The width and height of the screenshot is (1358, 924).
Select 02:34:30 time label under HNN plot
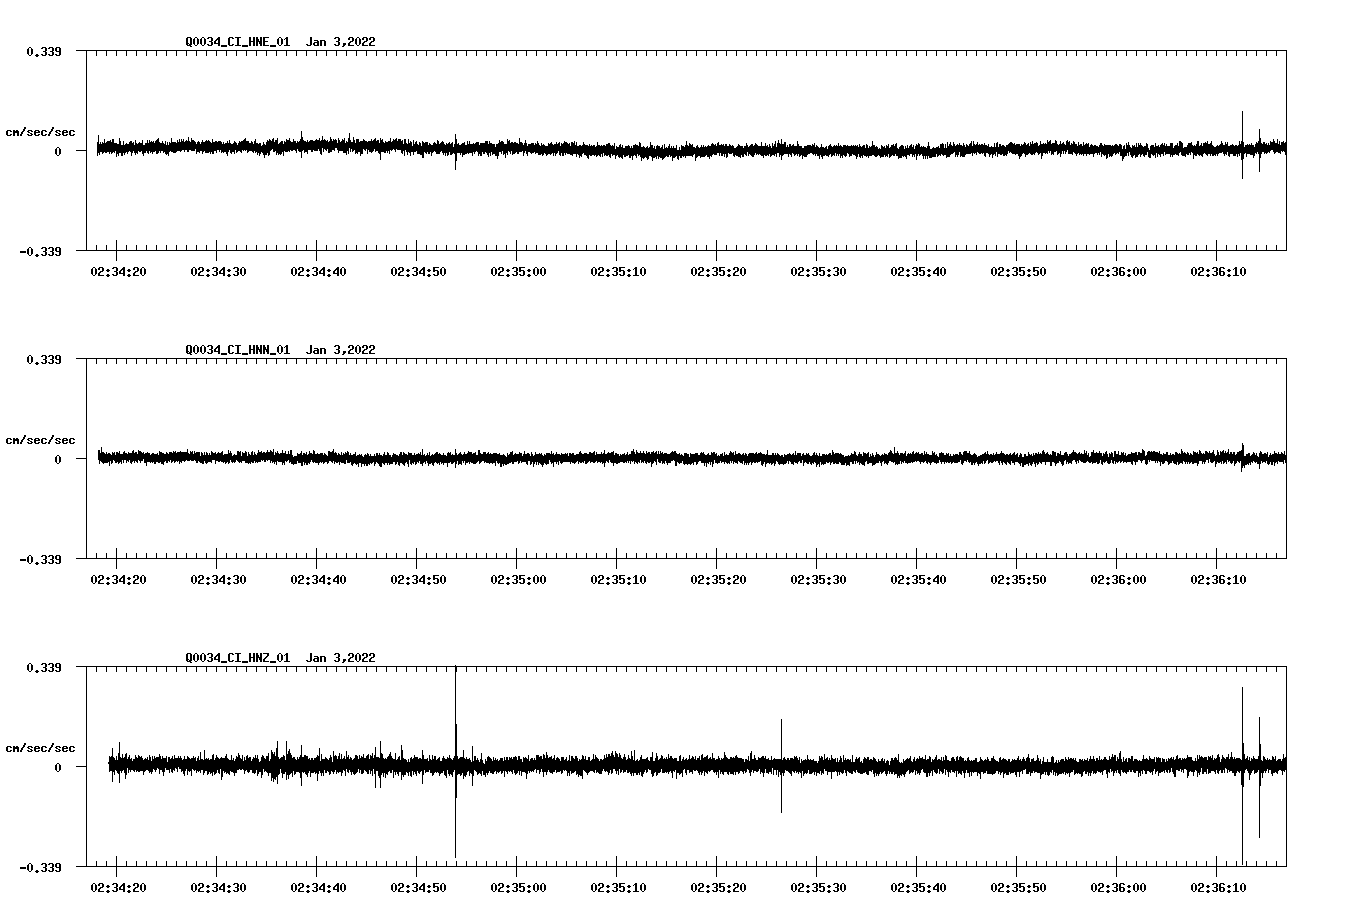[218, 579]
